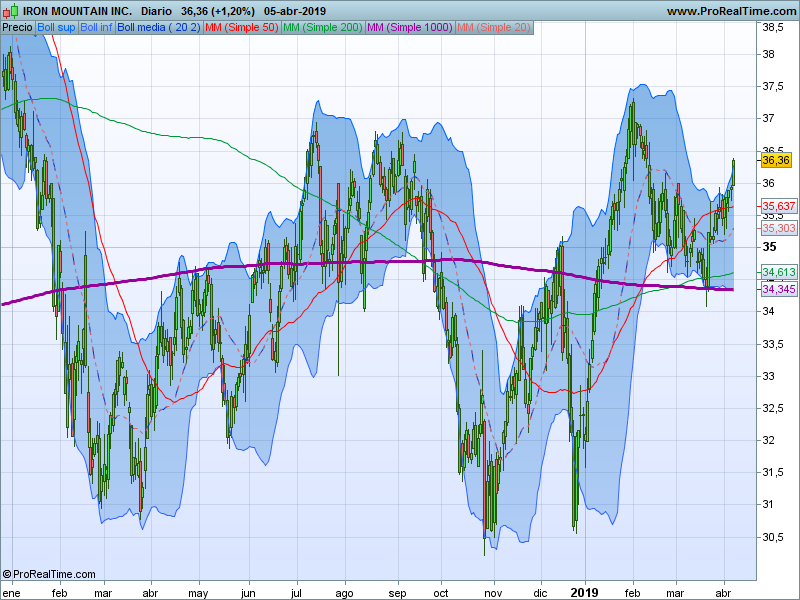Click the IRON MOUNTAIN INC. title text
Image resolution: width=800 pixels, height=600 pixels.
(77, 11)
